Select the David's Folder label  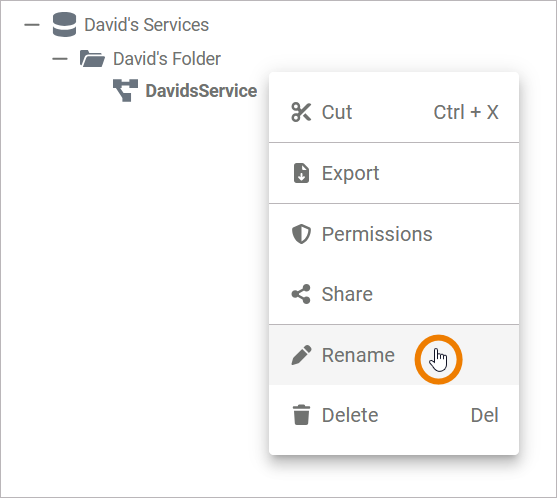[x=167, y=59]
